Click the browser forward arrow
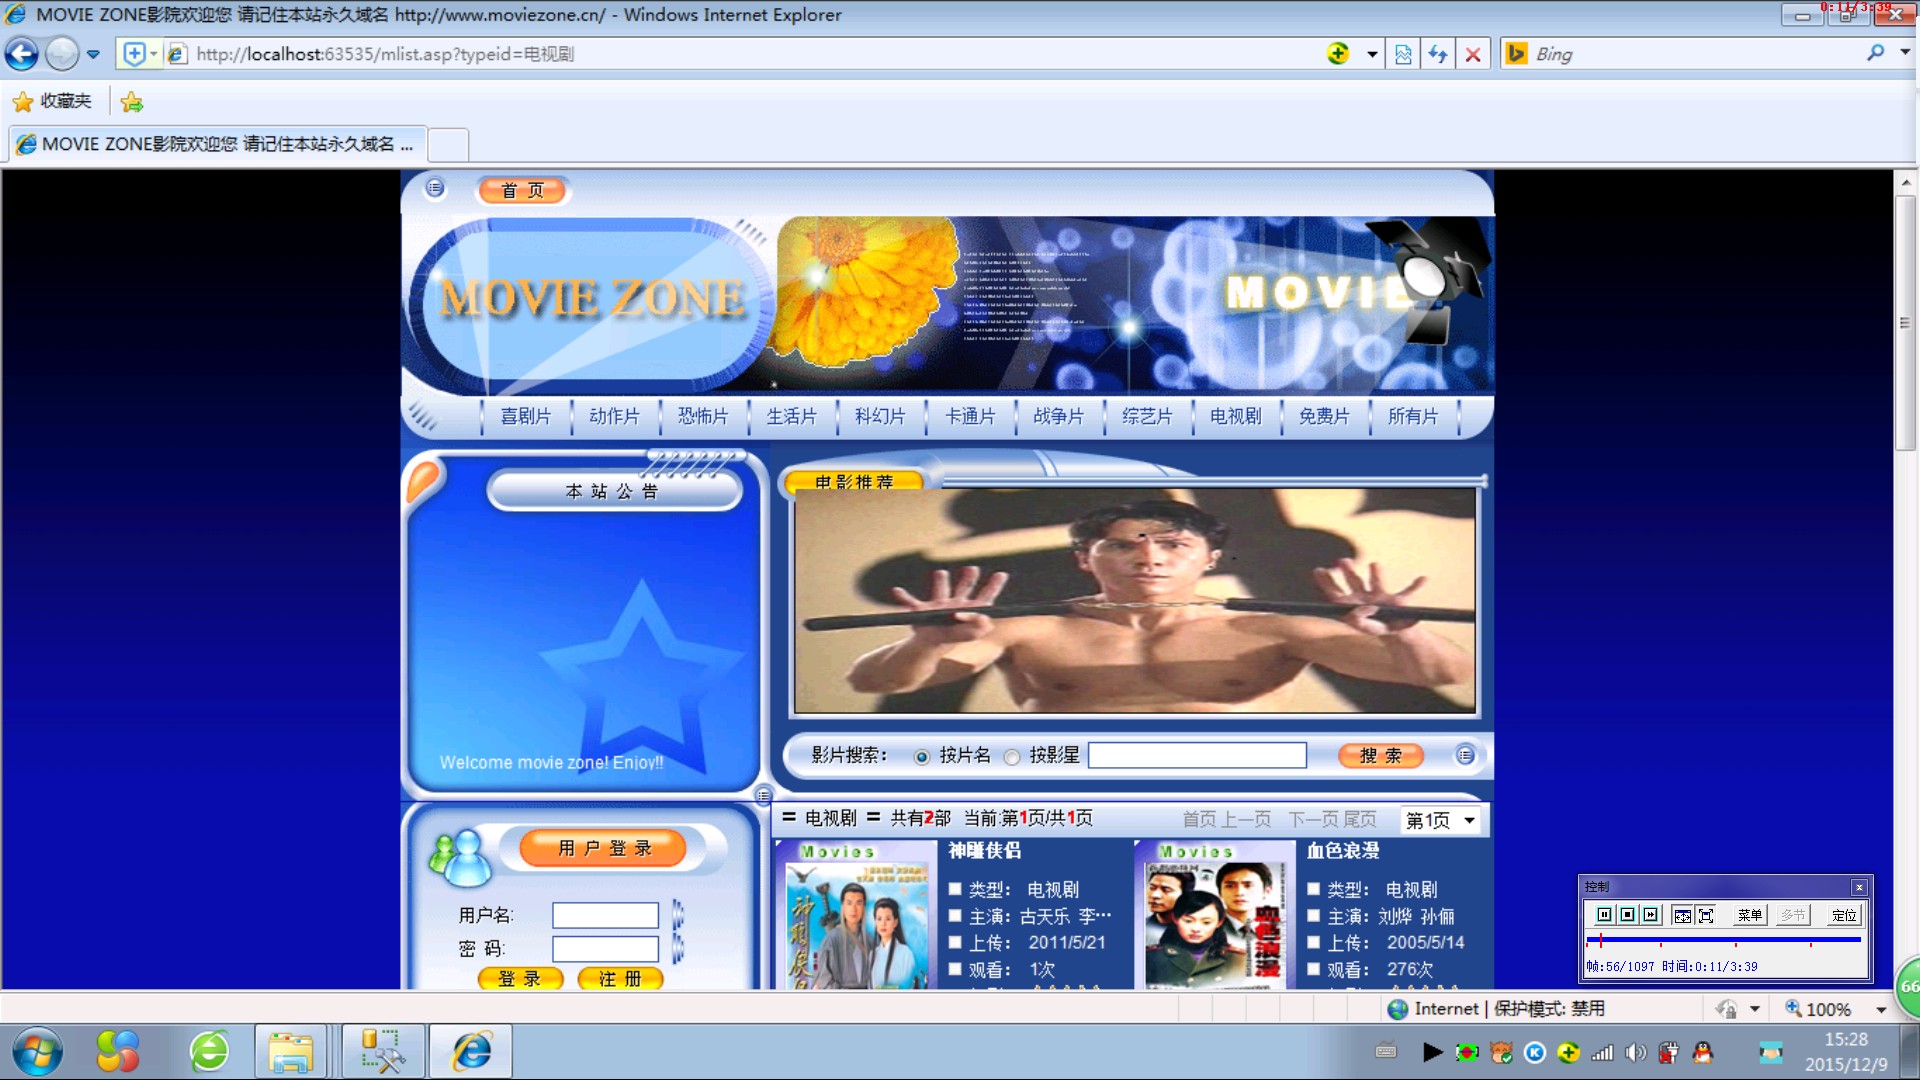 click(62, 54)
